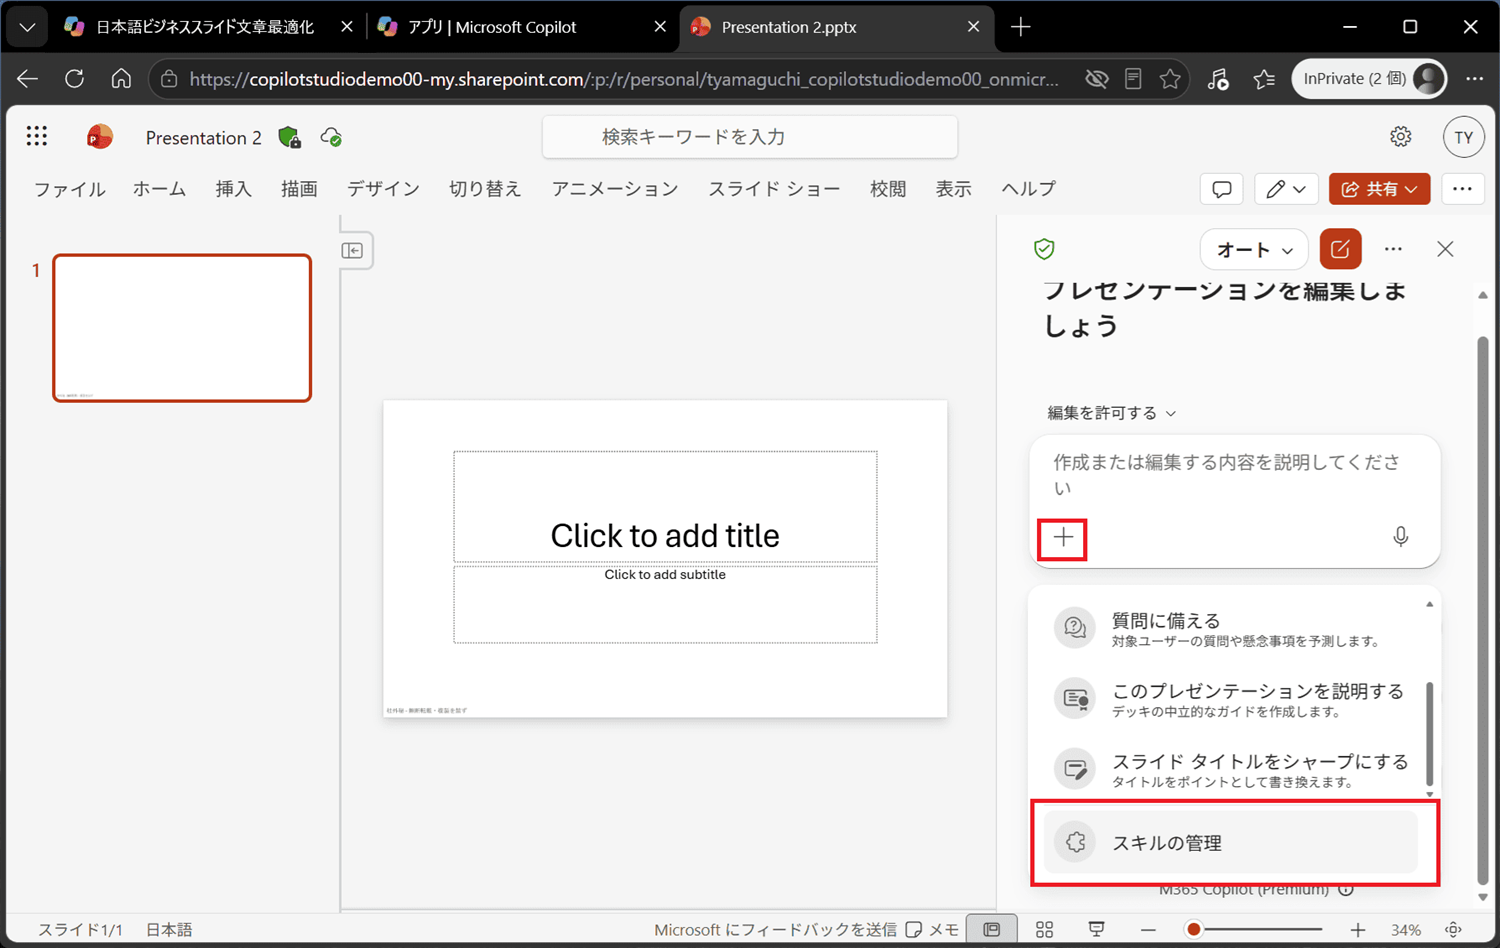Viewport: 1500px width, 948px height.
Task: Expand the 編集を許可する dropdown
Action: point(1111,413)
